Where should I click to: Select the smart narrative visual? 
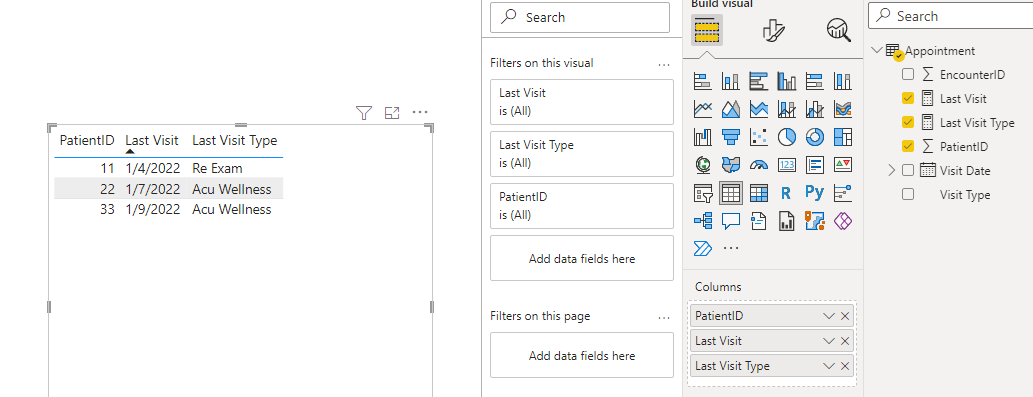tap(759, 221)
